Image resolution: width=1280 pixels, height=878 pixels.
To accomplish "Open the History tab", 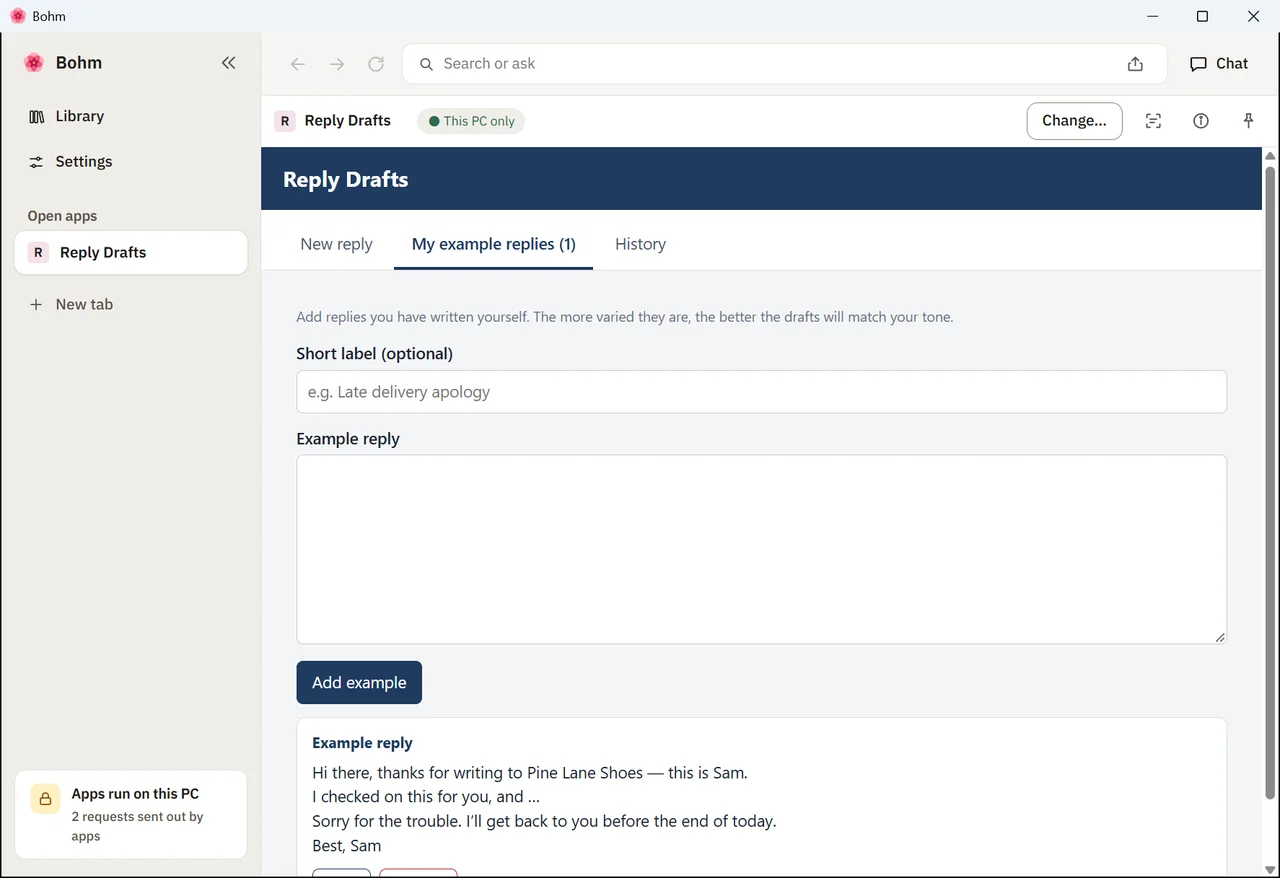I will pyautogui.click(x=640, y=244).
